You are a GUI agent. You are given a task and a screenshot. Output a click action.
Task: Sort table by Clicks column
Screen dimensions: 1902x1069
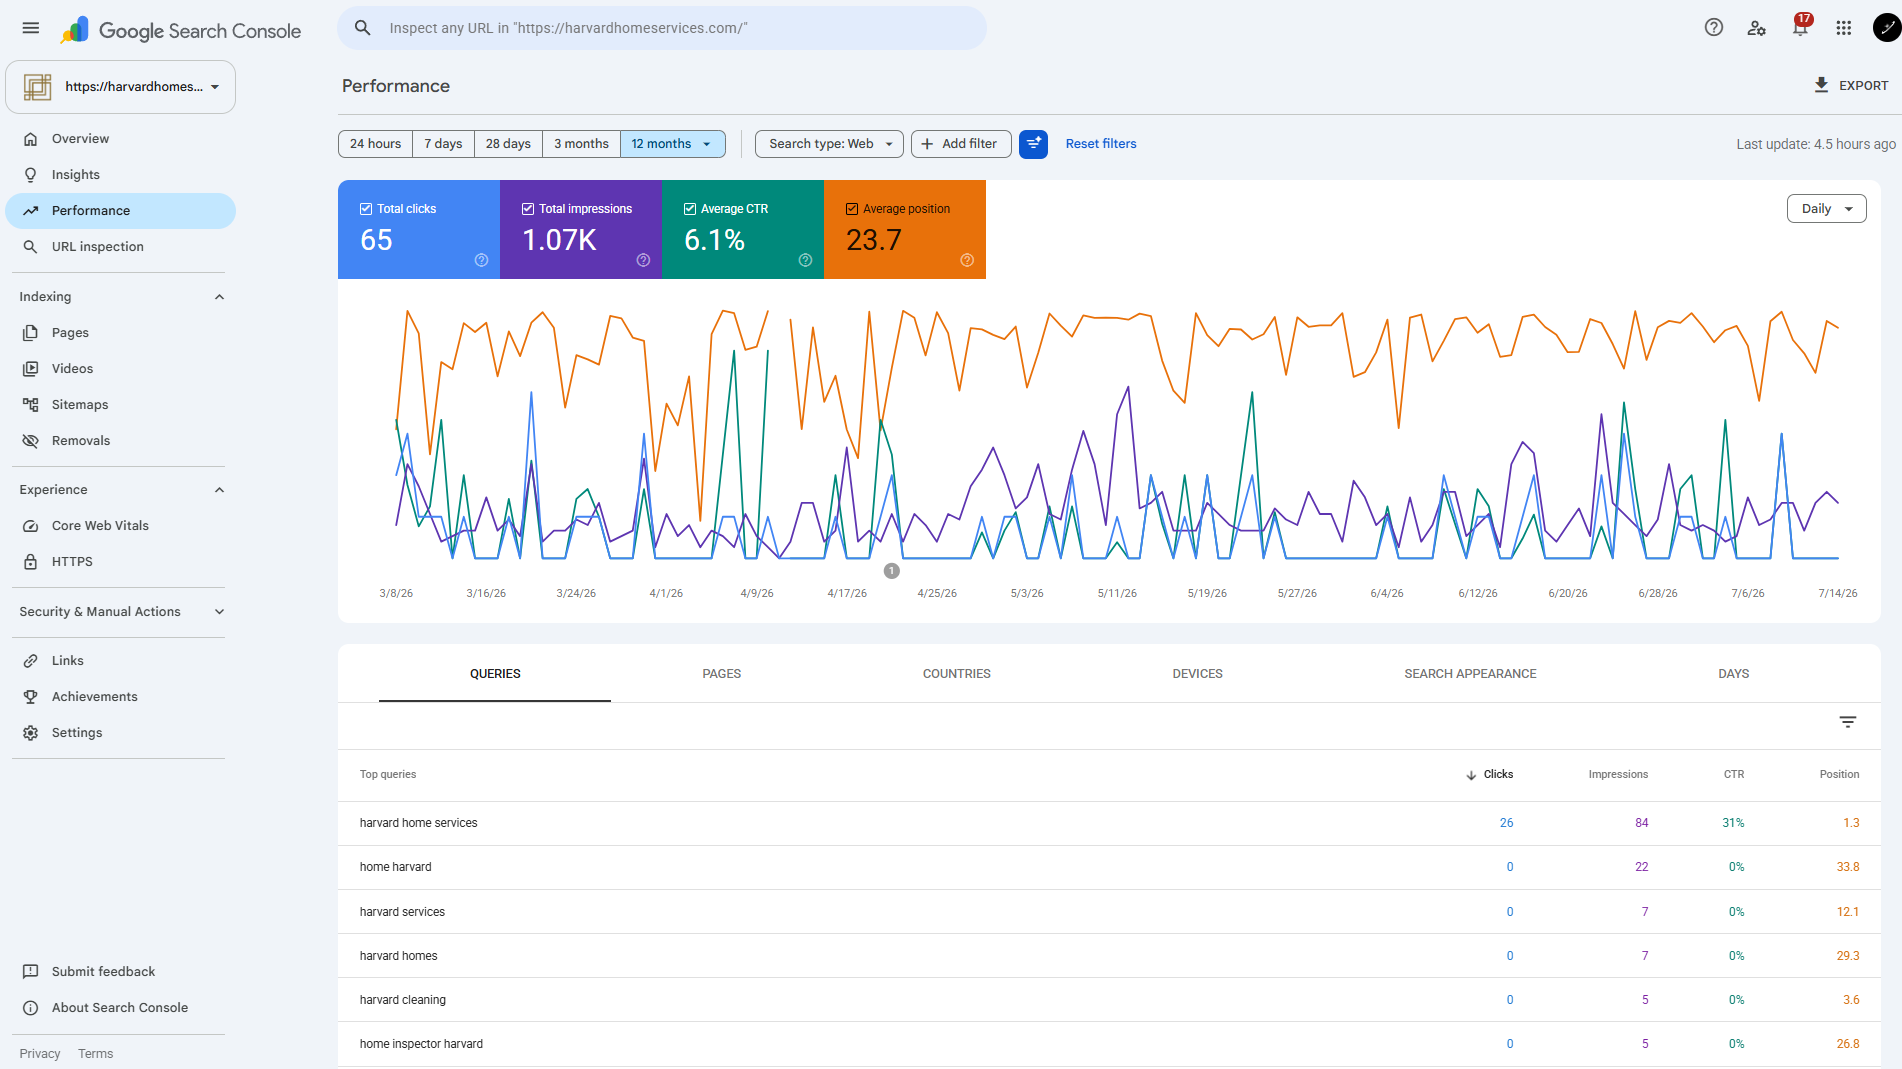(x=1489, y=775)
